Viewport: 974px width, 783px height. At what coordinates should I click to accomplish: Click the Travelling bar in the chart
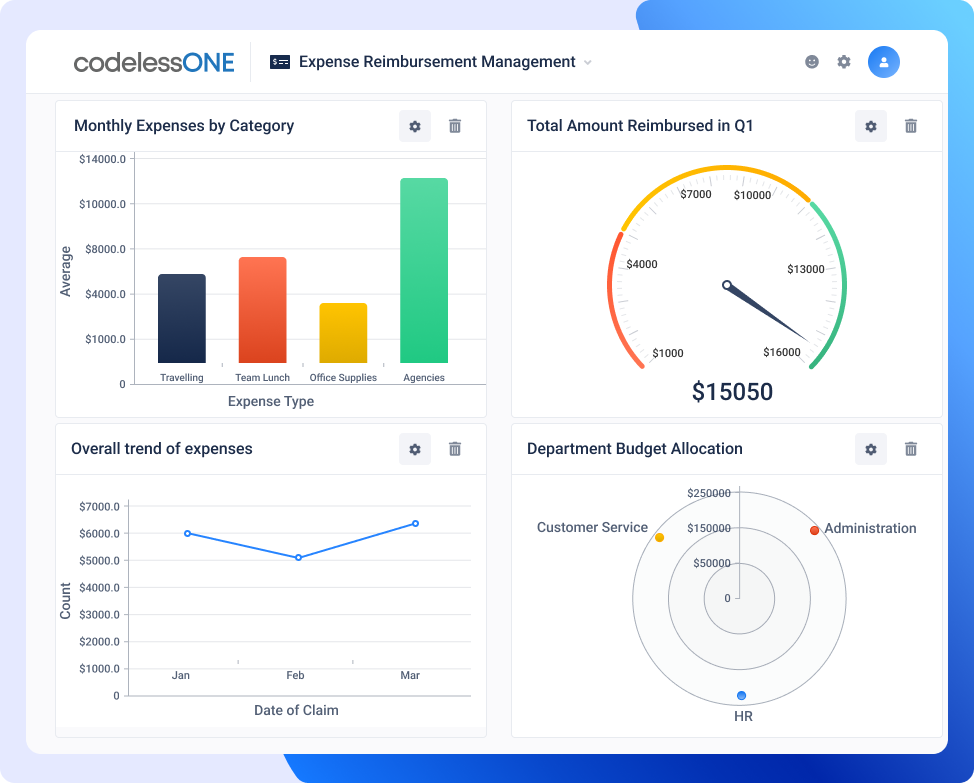pyautogui.click(x=182, y=319)
